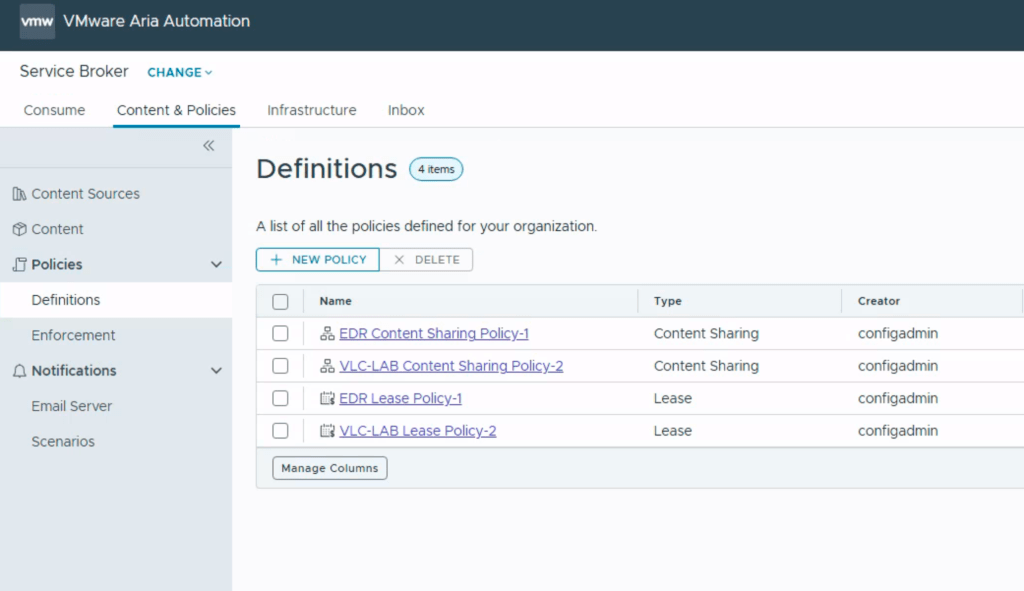Click the EDR Content Sharing policy icon
The width and height of the screenshot is (1024, 591).
coord(326,334)
